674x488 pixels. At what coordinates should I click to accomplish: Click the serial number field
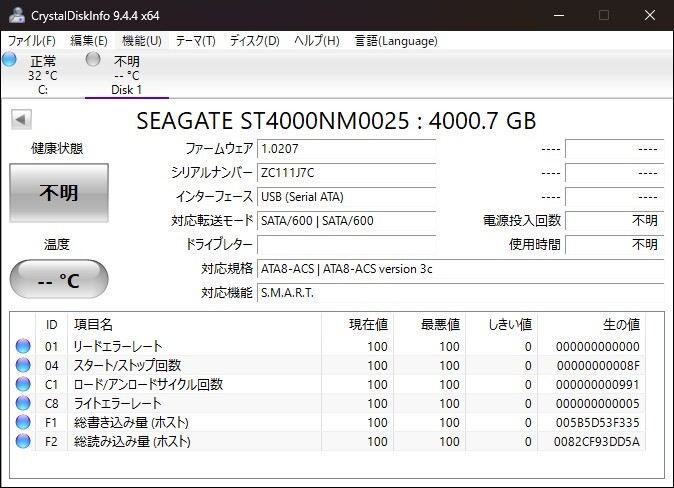[346, 173]
